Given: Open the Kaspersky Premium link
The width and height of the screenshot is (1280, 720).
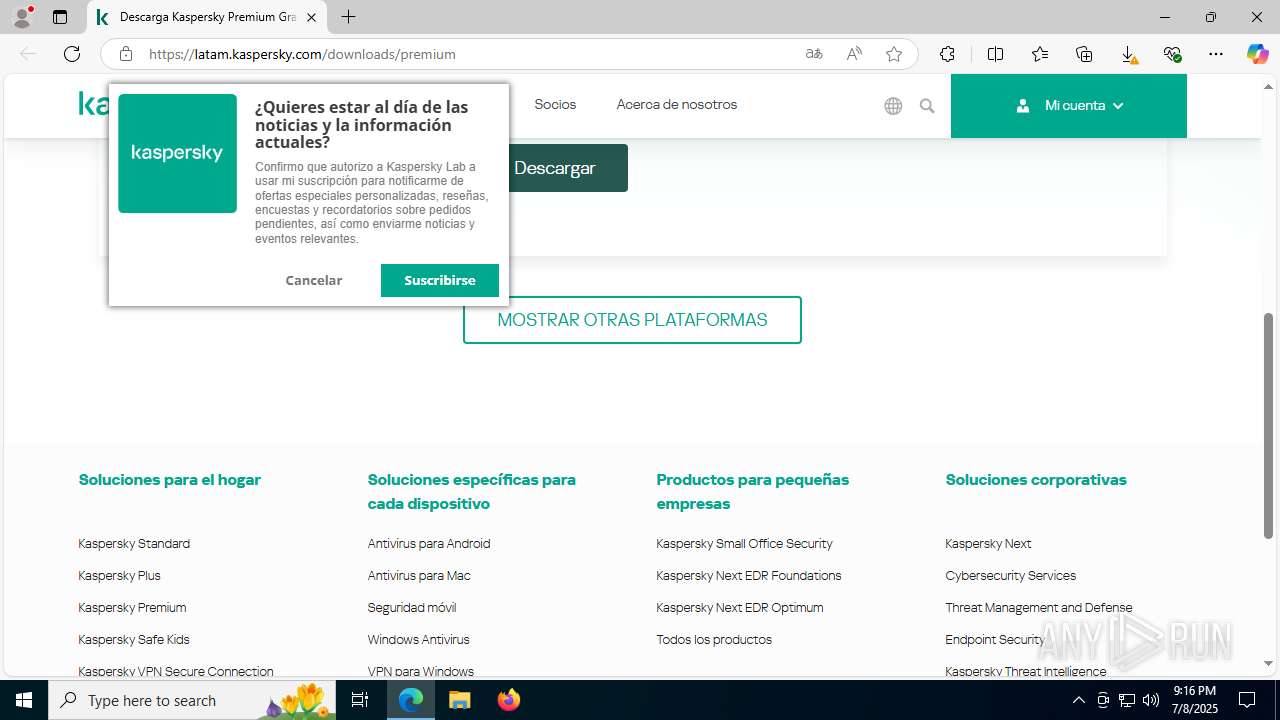Looking at the screenshot, I should point(132,608).
